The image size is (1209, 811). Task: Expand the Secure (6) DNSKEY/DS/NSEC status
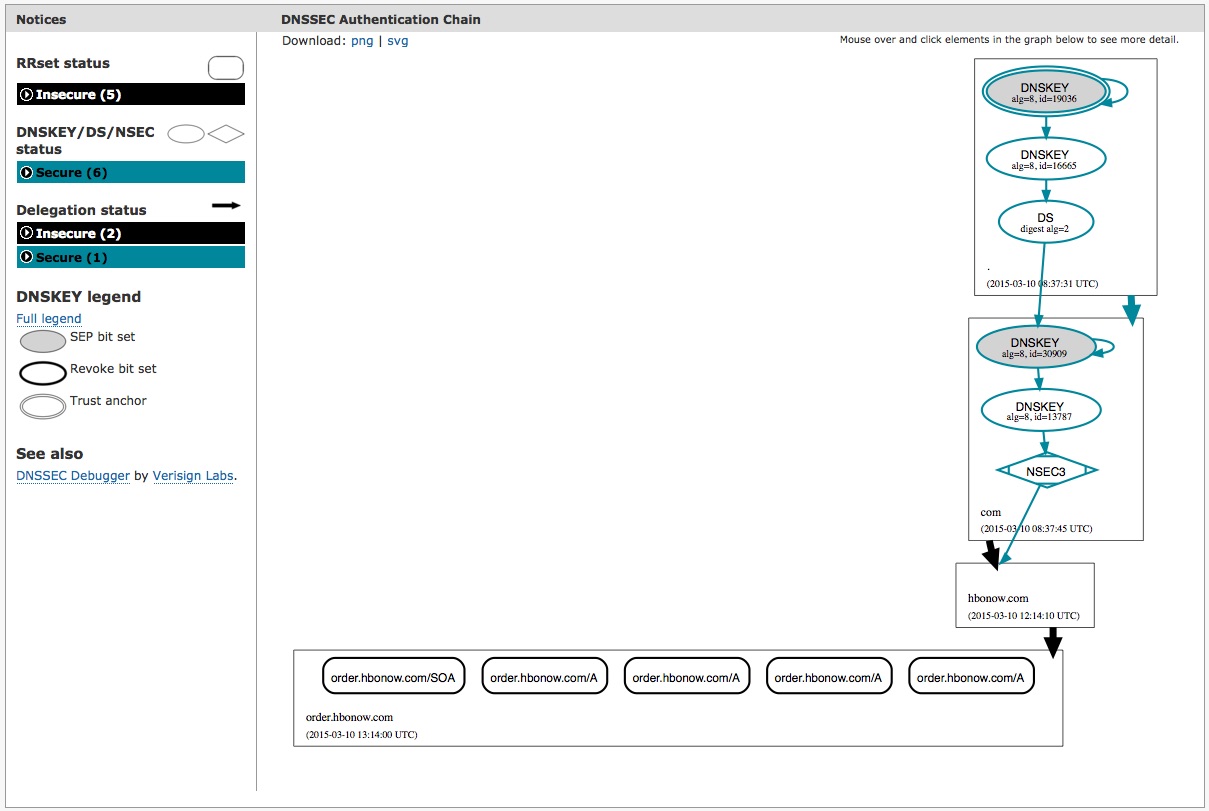point(130,173)
